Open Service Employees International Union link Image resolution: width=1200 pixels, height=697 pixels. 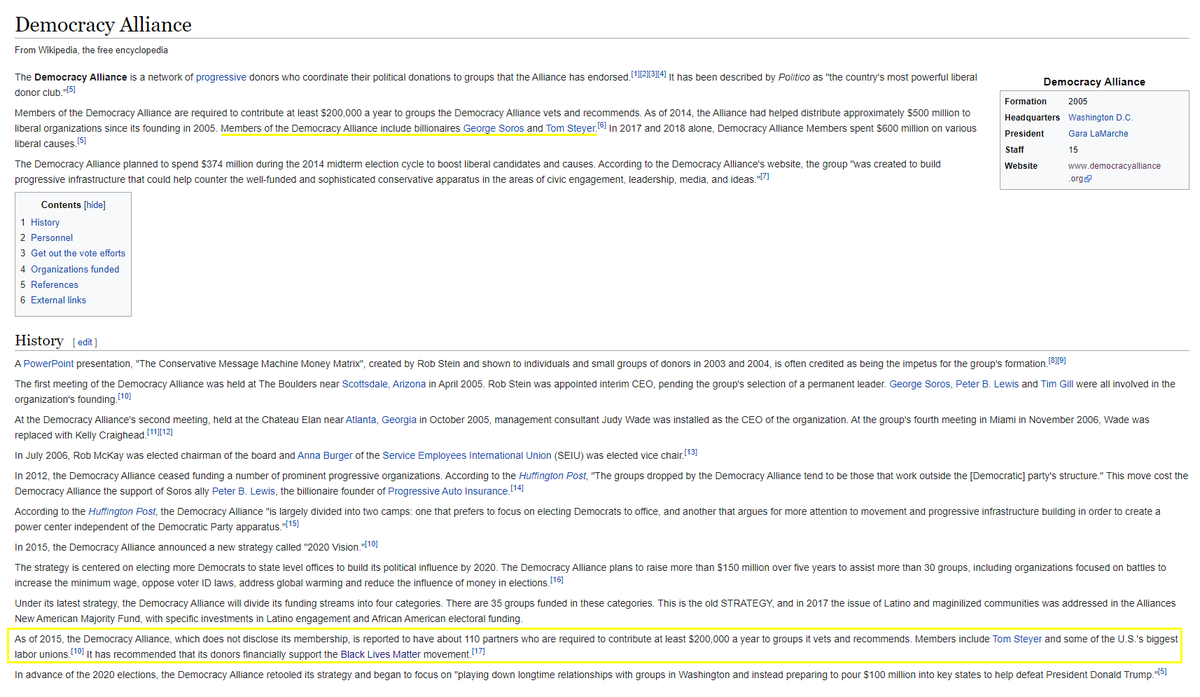coord(468,455)
